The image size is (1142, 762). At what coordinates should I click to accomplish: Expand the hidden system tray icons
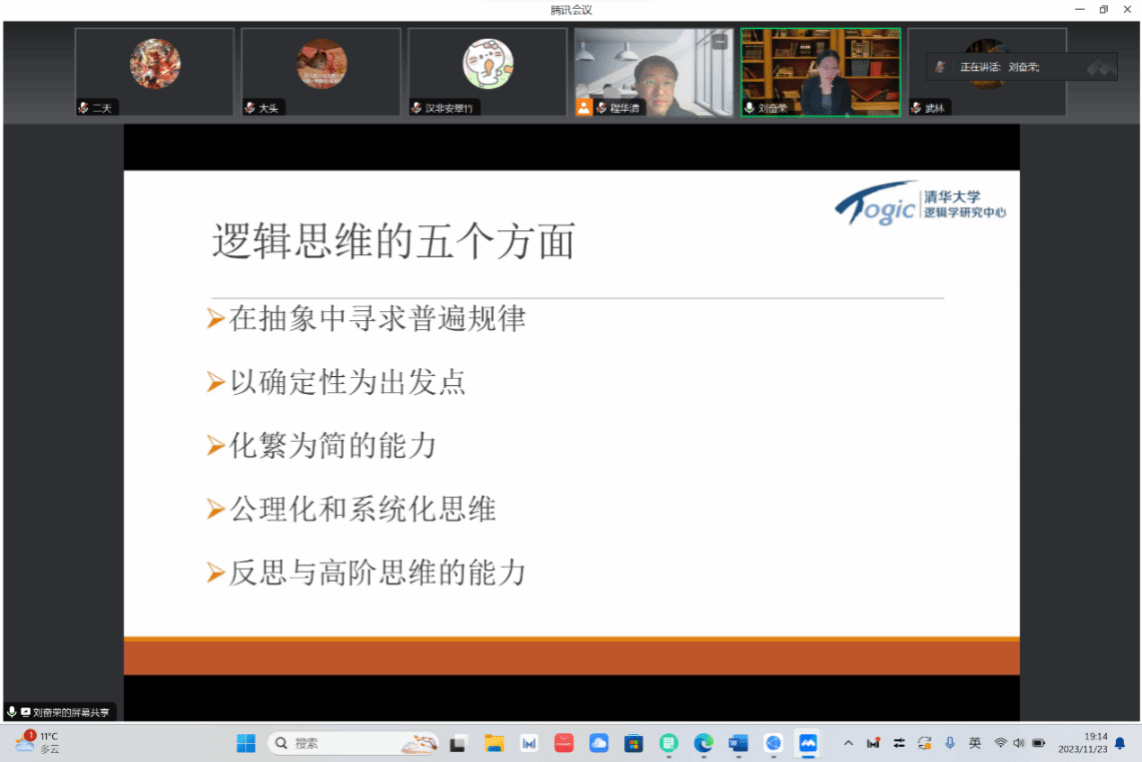click(849, 743)
